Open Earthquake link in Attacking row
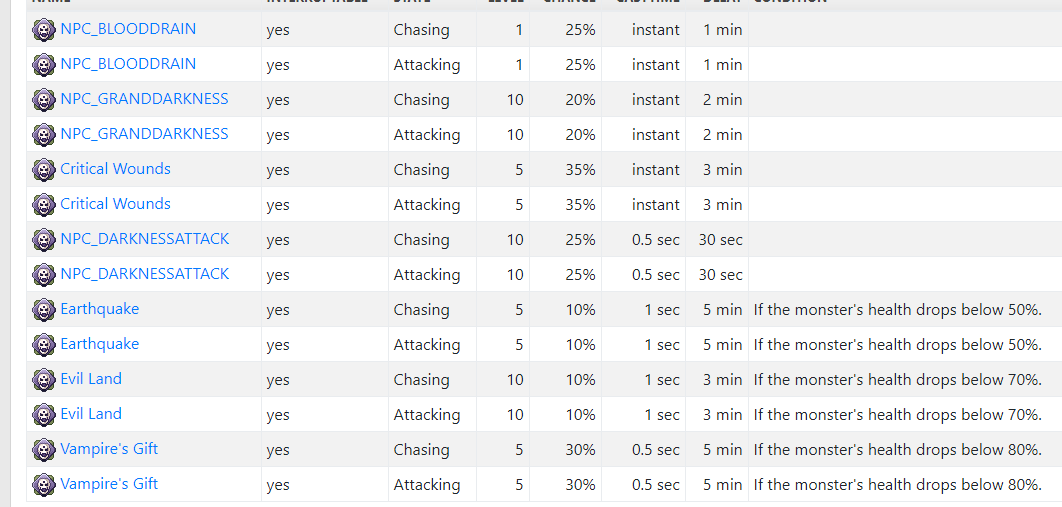 point(100,344)
